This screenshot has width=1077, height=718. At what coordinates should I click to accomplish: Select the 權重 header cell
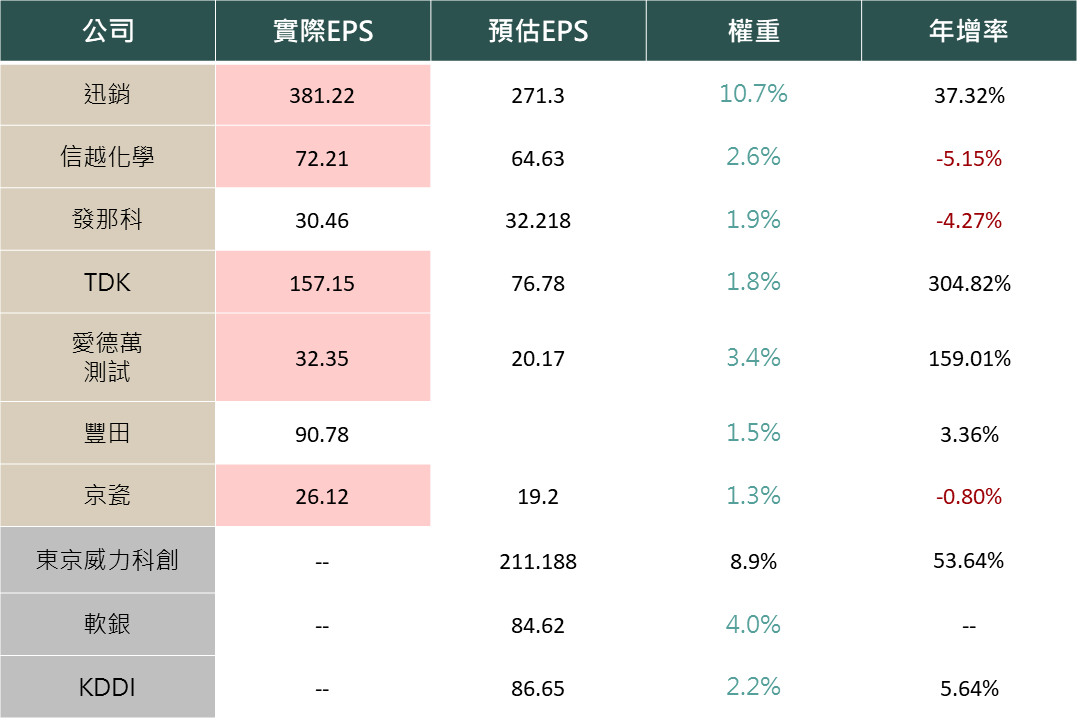[x=753, y=31]
